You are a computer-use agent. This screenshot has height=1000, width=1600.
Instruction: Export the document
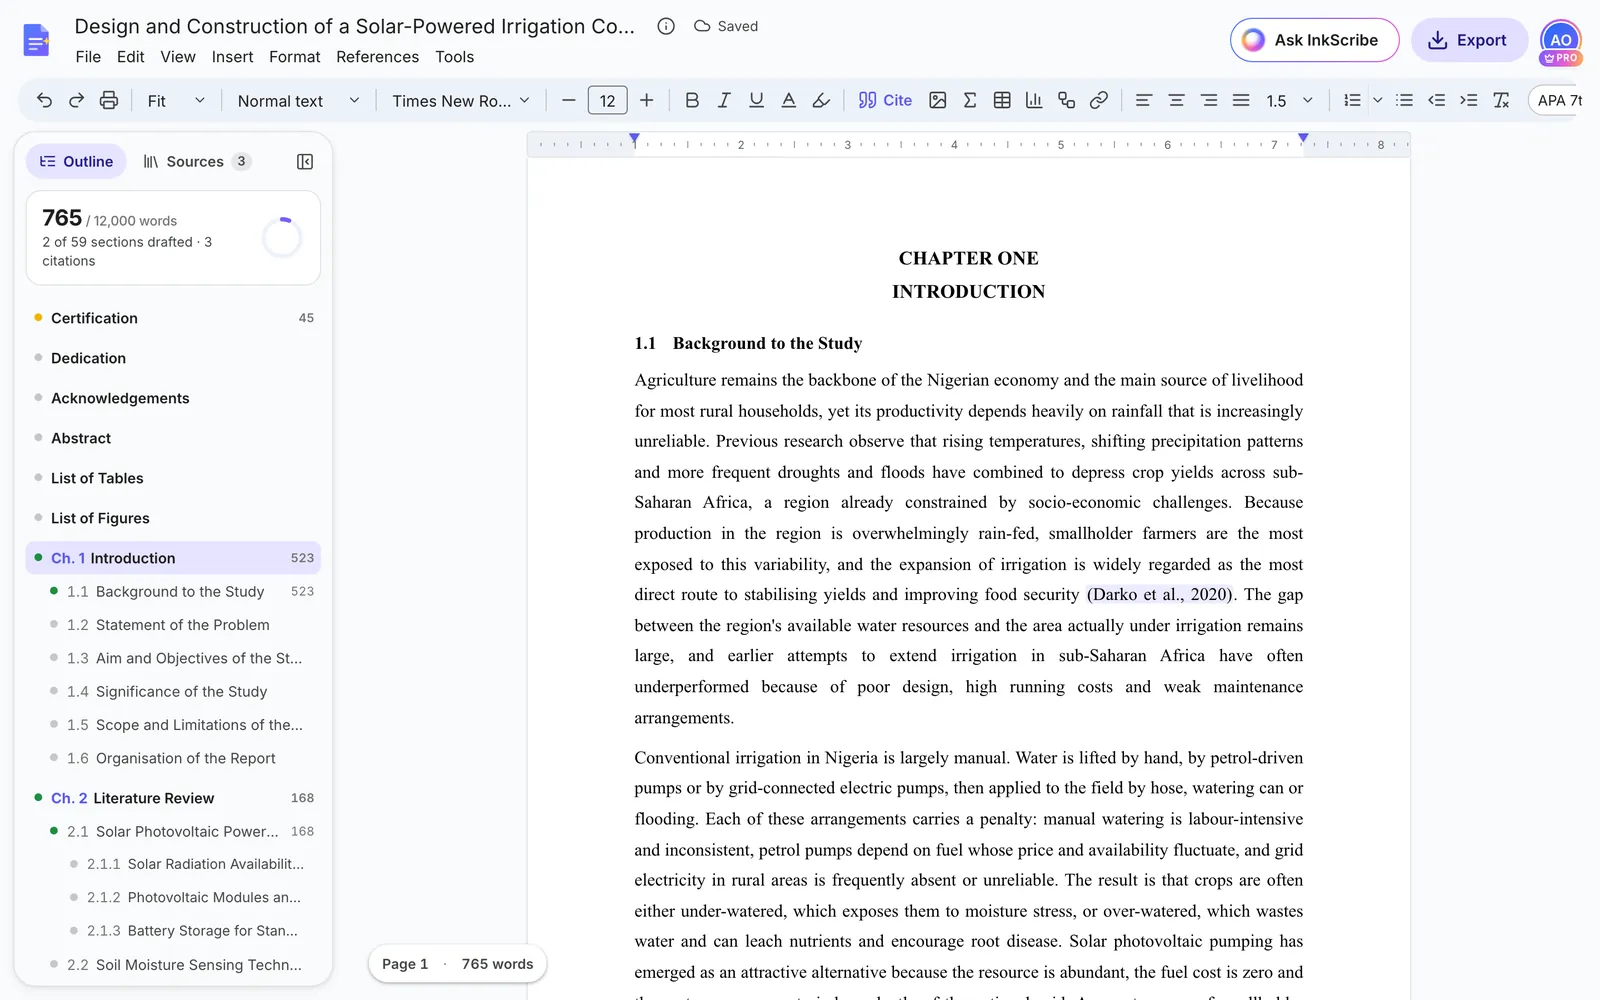pos(1468,40)
